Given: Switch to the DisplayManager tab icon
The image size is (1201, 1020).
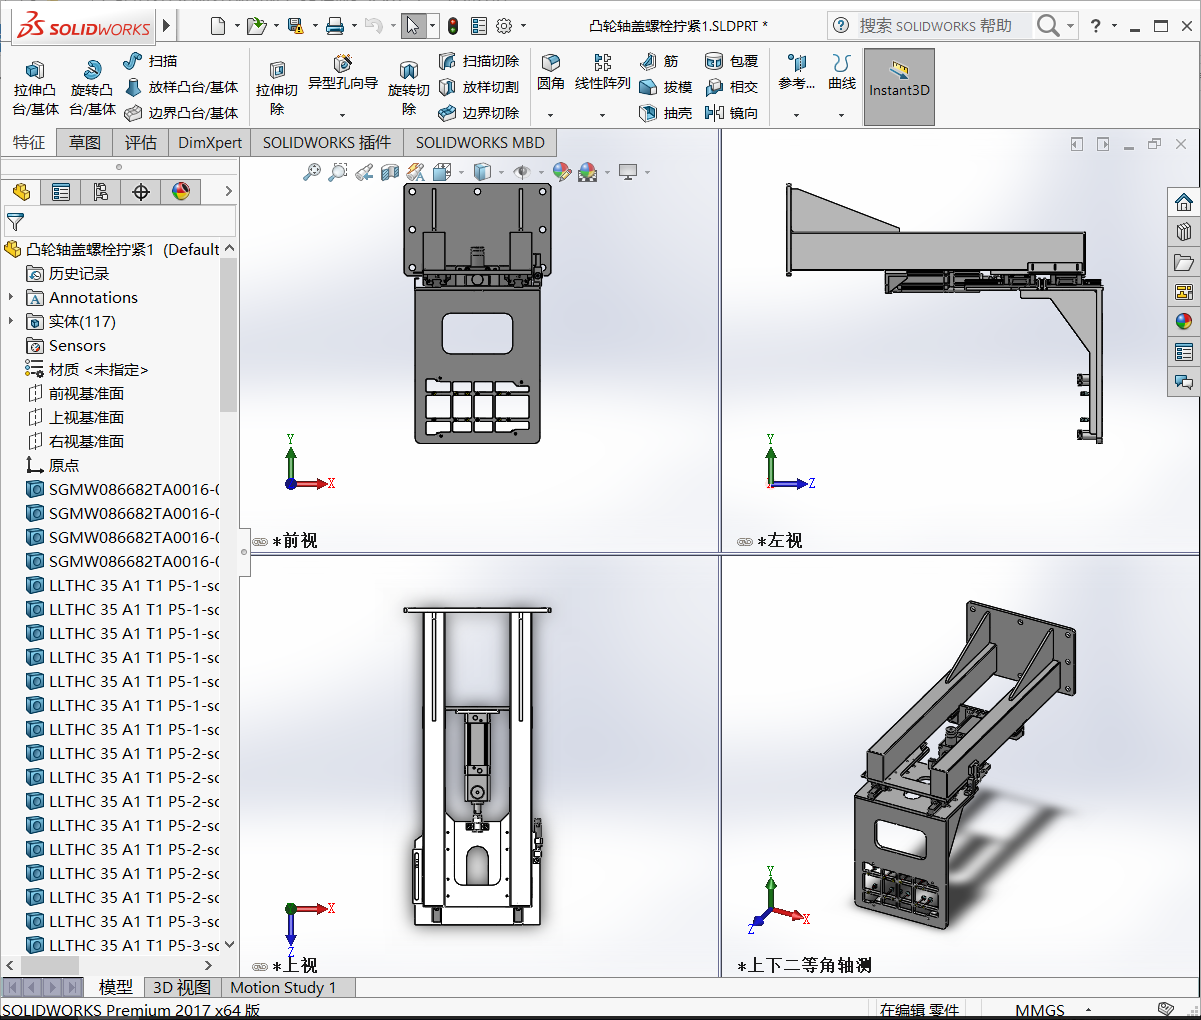Looking at the screenshot, I should [x=181, y=192].
